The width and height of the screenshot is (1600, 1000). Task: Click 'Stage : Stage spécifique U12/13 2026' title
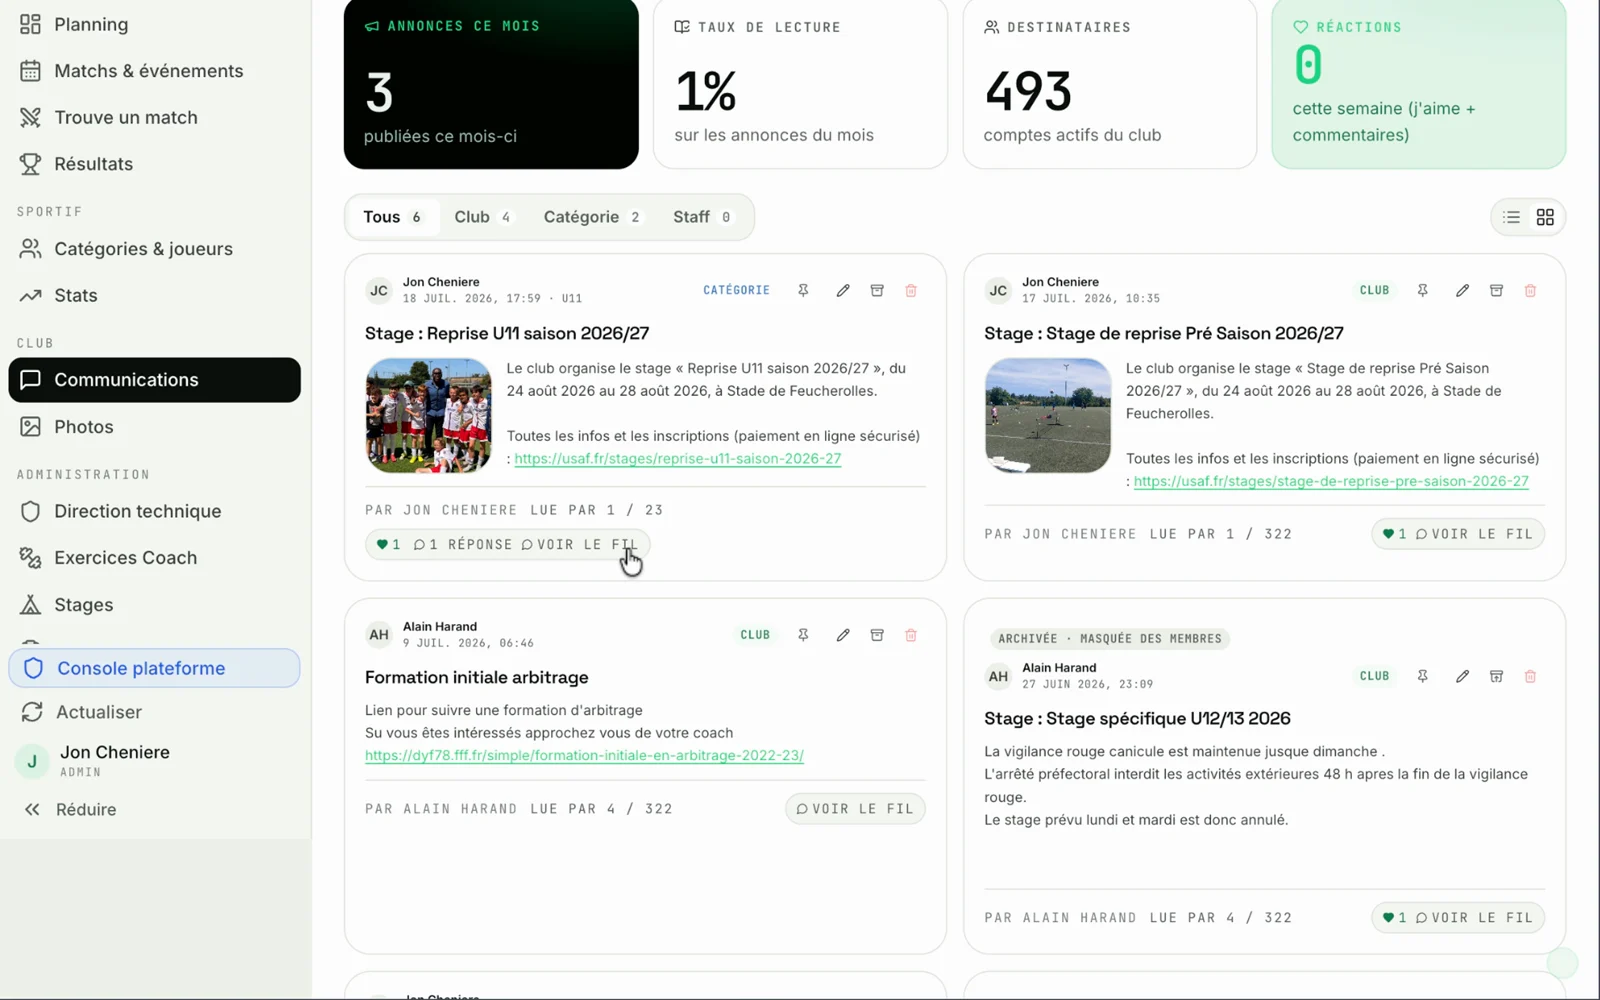[1137, 719]
